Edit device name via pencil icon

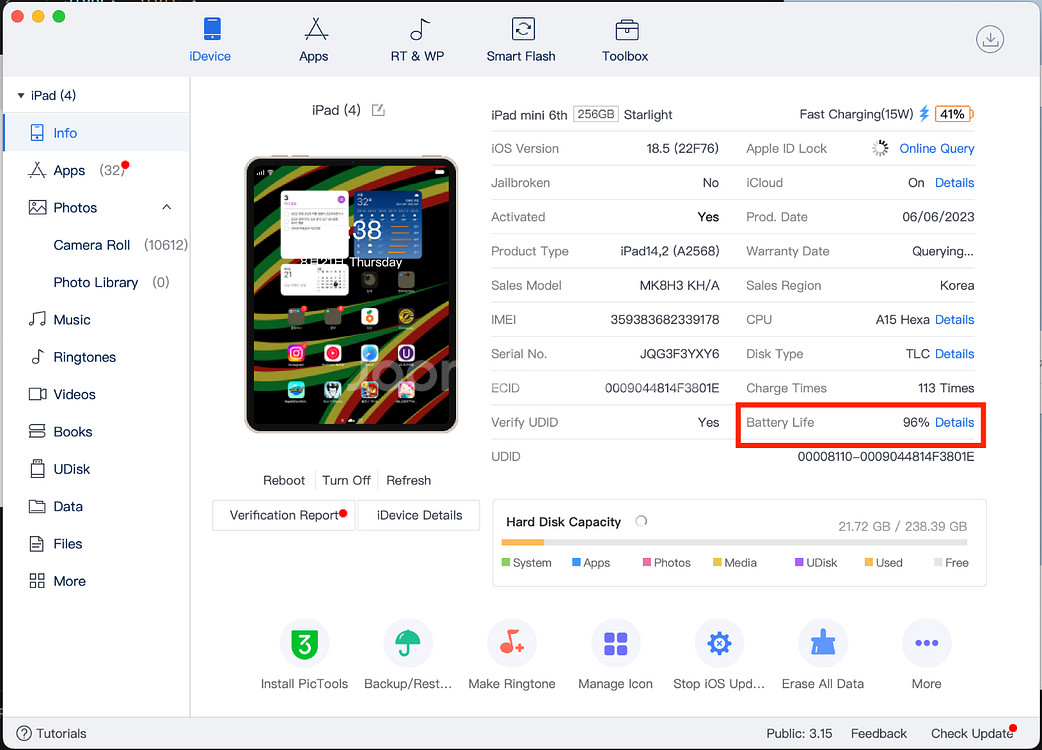coord(378,110)
